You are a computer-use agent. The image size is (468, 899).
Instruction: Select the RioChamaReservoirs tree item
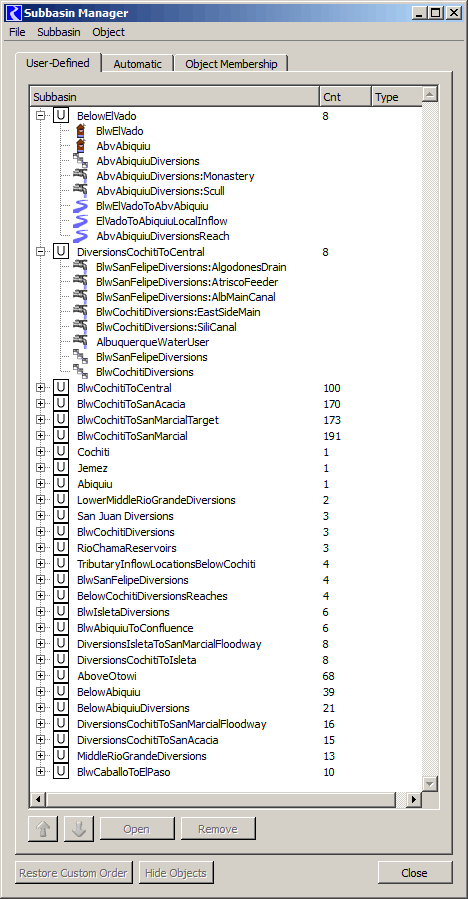tap(127, 549)
